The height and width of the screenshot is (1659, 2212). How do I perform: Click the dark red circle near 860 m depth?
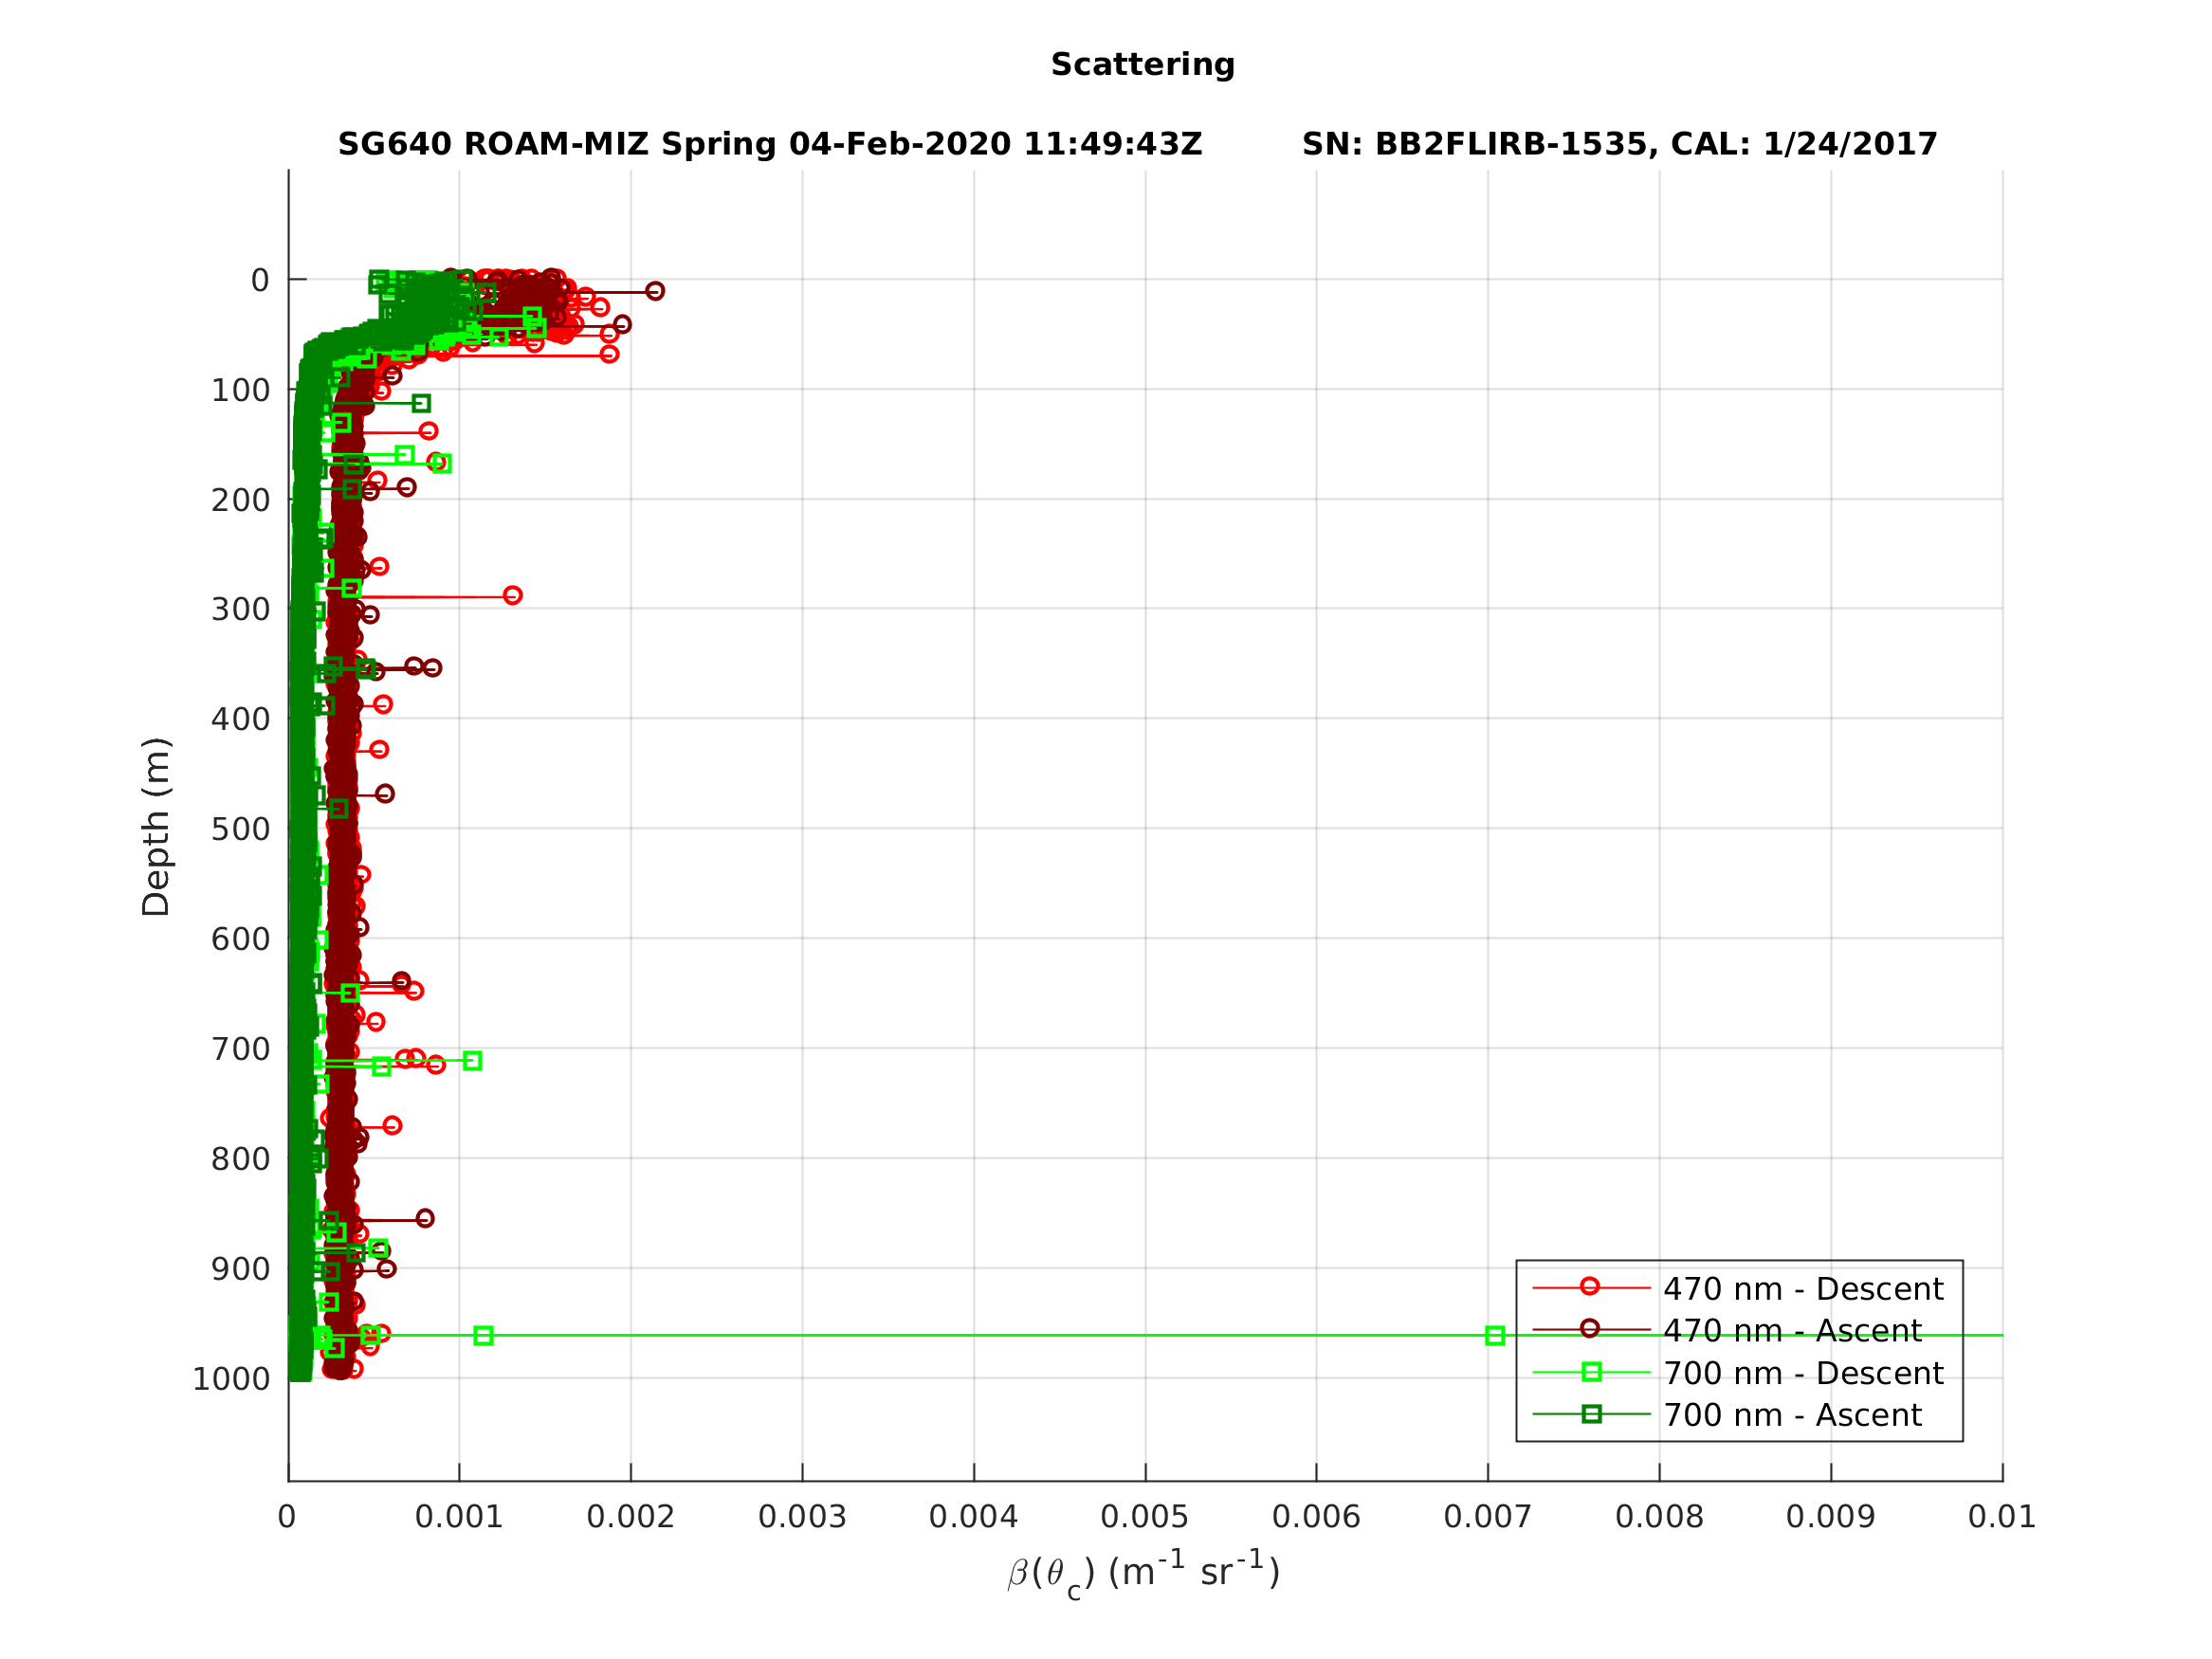(425, 1218)
